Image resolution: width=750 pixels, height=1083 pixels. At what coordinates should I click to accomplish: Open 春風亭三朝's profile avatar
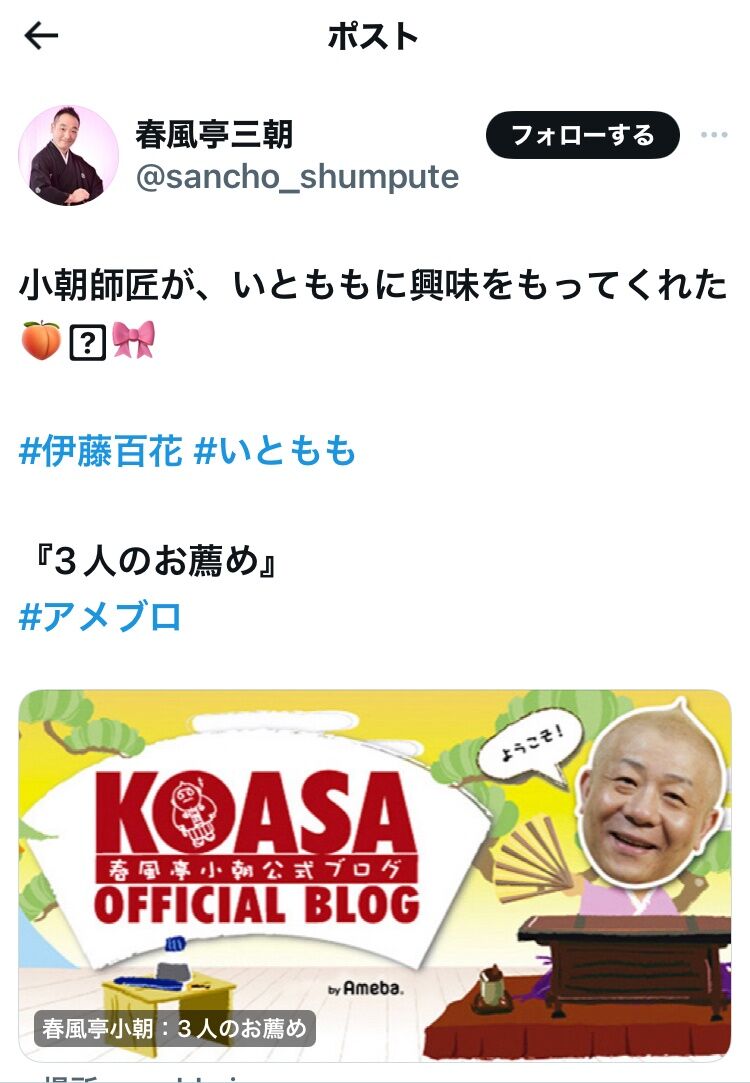(x=68, y=155)
